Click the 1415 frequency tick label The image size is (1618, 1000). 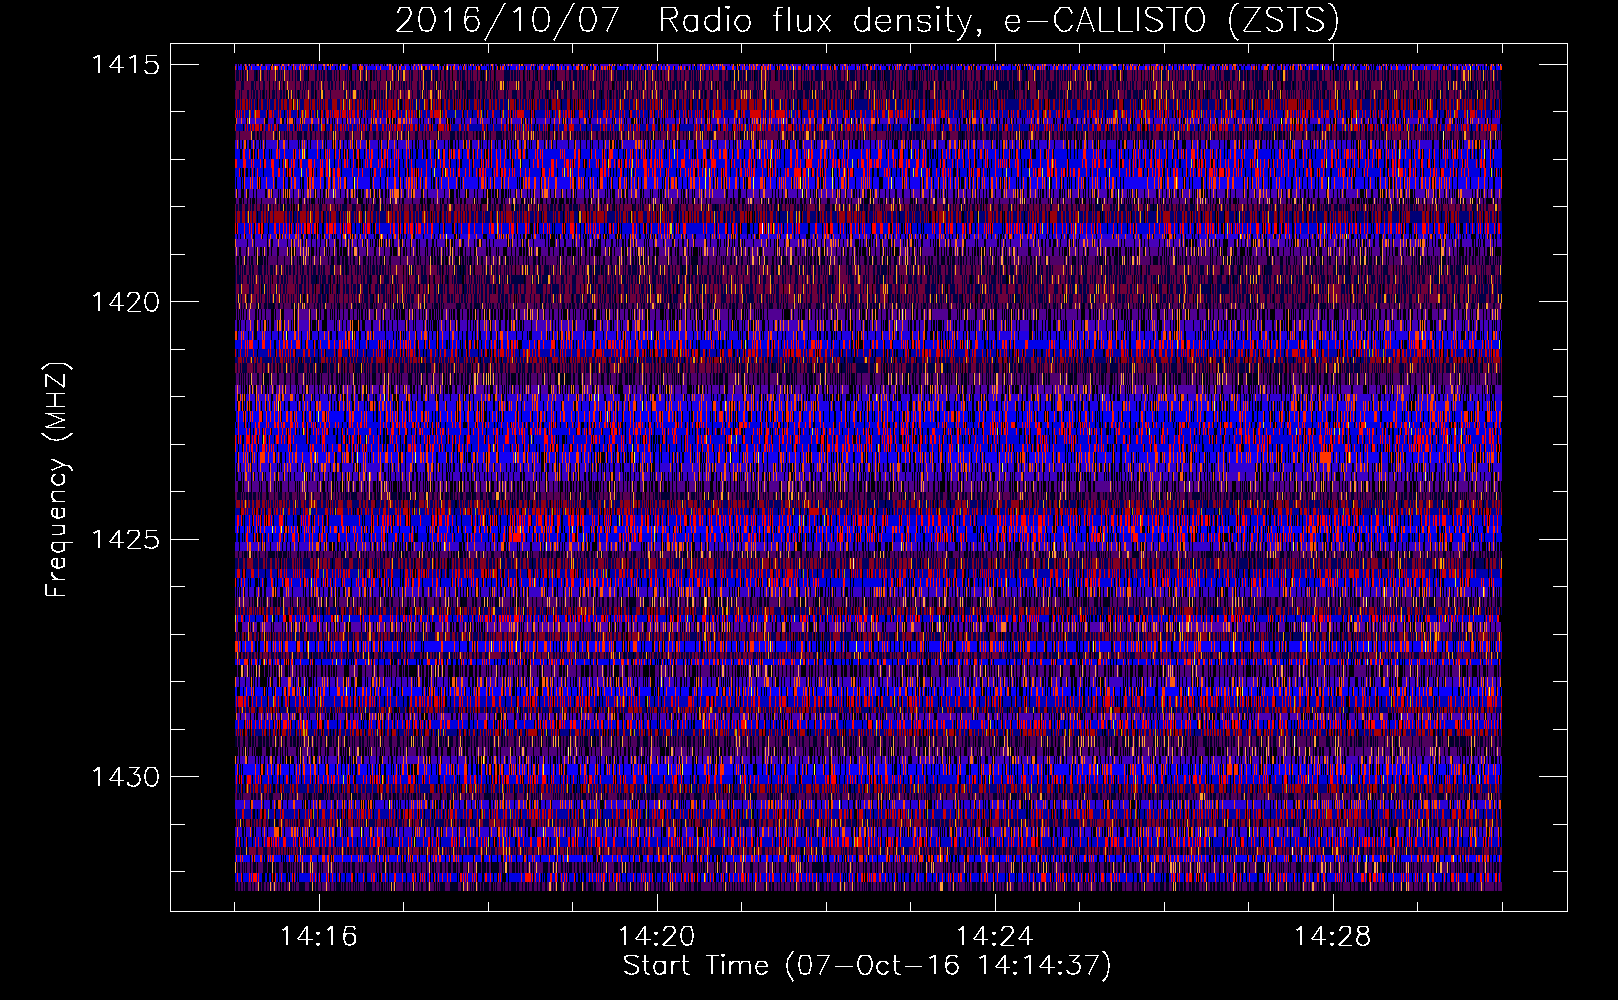125,65
